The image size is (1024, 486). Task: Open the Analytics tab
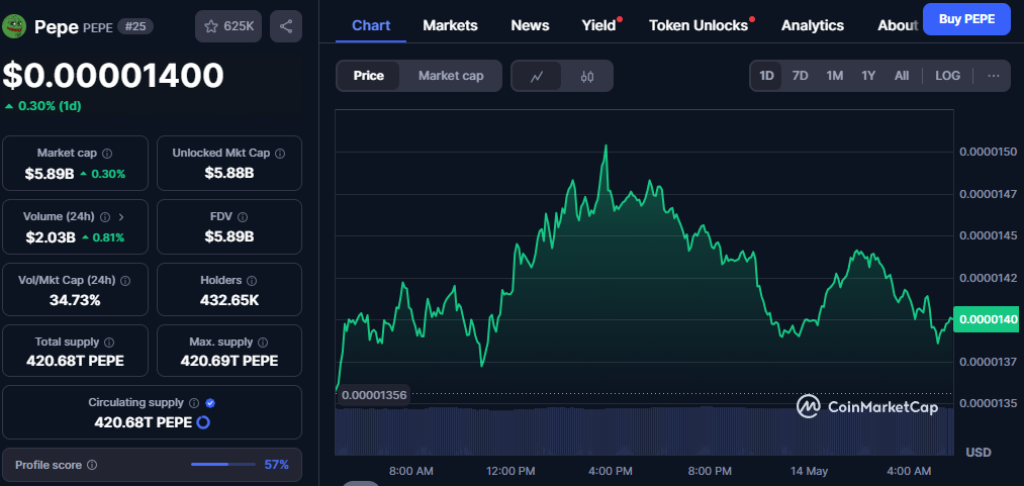[812, 25]
